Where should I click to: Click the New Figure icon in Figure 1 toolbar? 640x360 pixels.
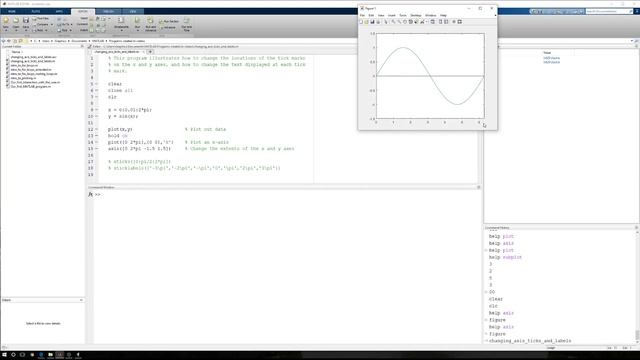361,22
